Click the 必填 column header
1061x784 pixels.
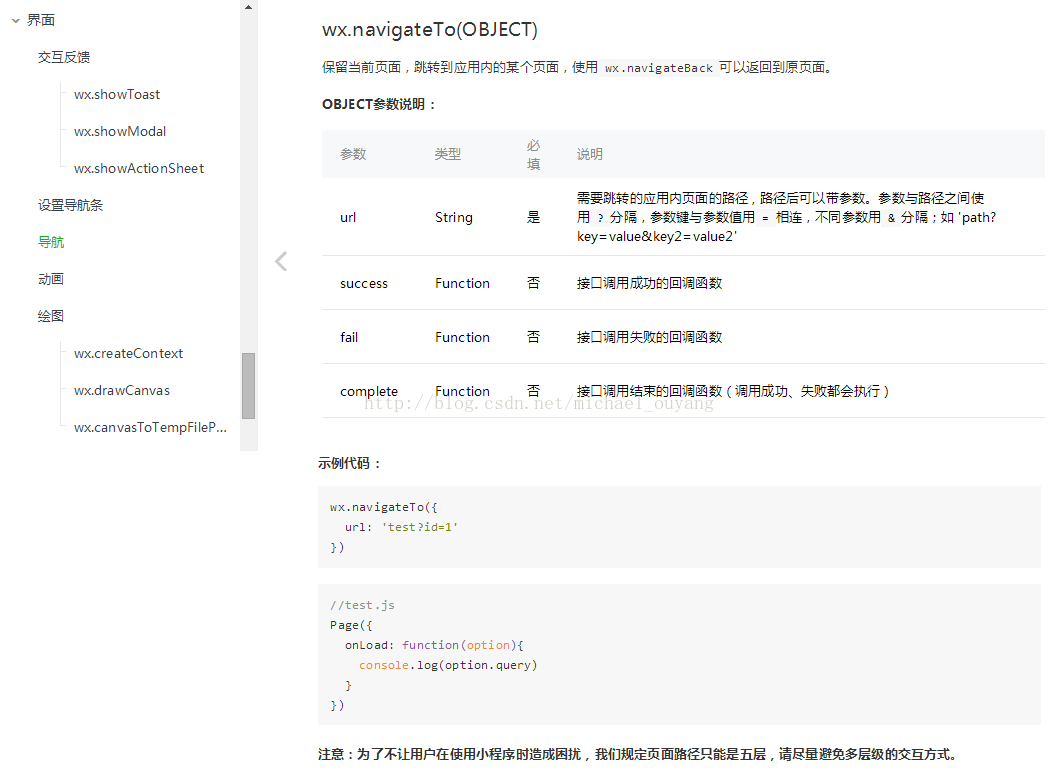(533, 154)
